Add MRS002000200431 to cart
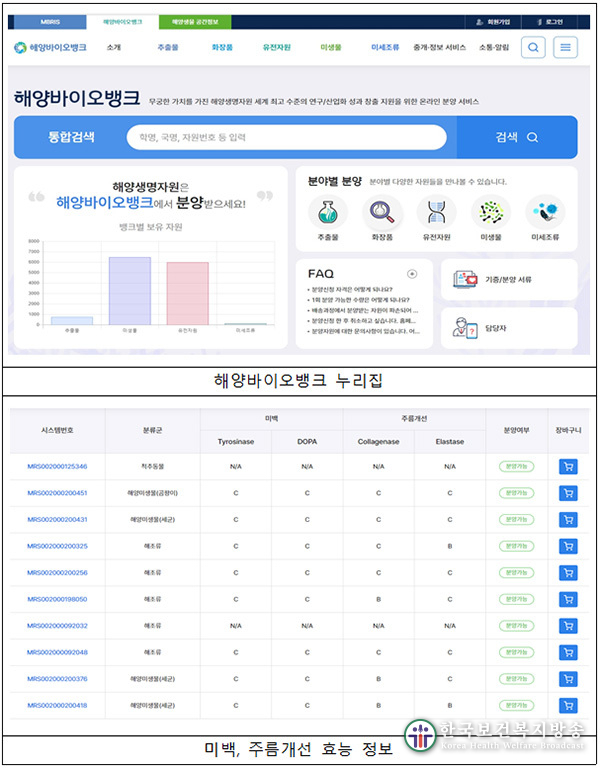This screenshot has height=770, width=600. click(x=568, y=520)
